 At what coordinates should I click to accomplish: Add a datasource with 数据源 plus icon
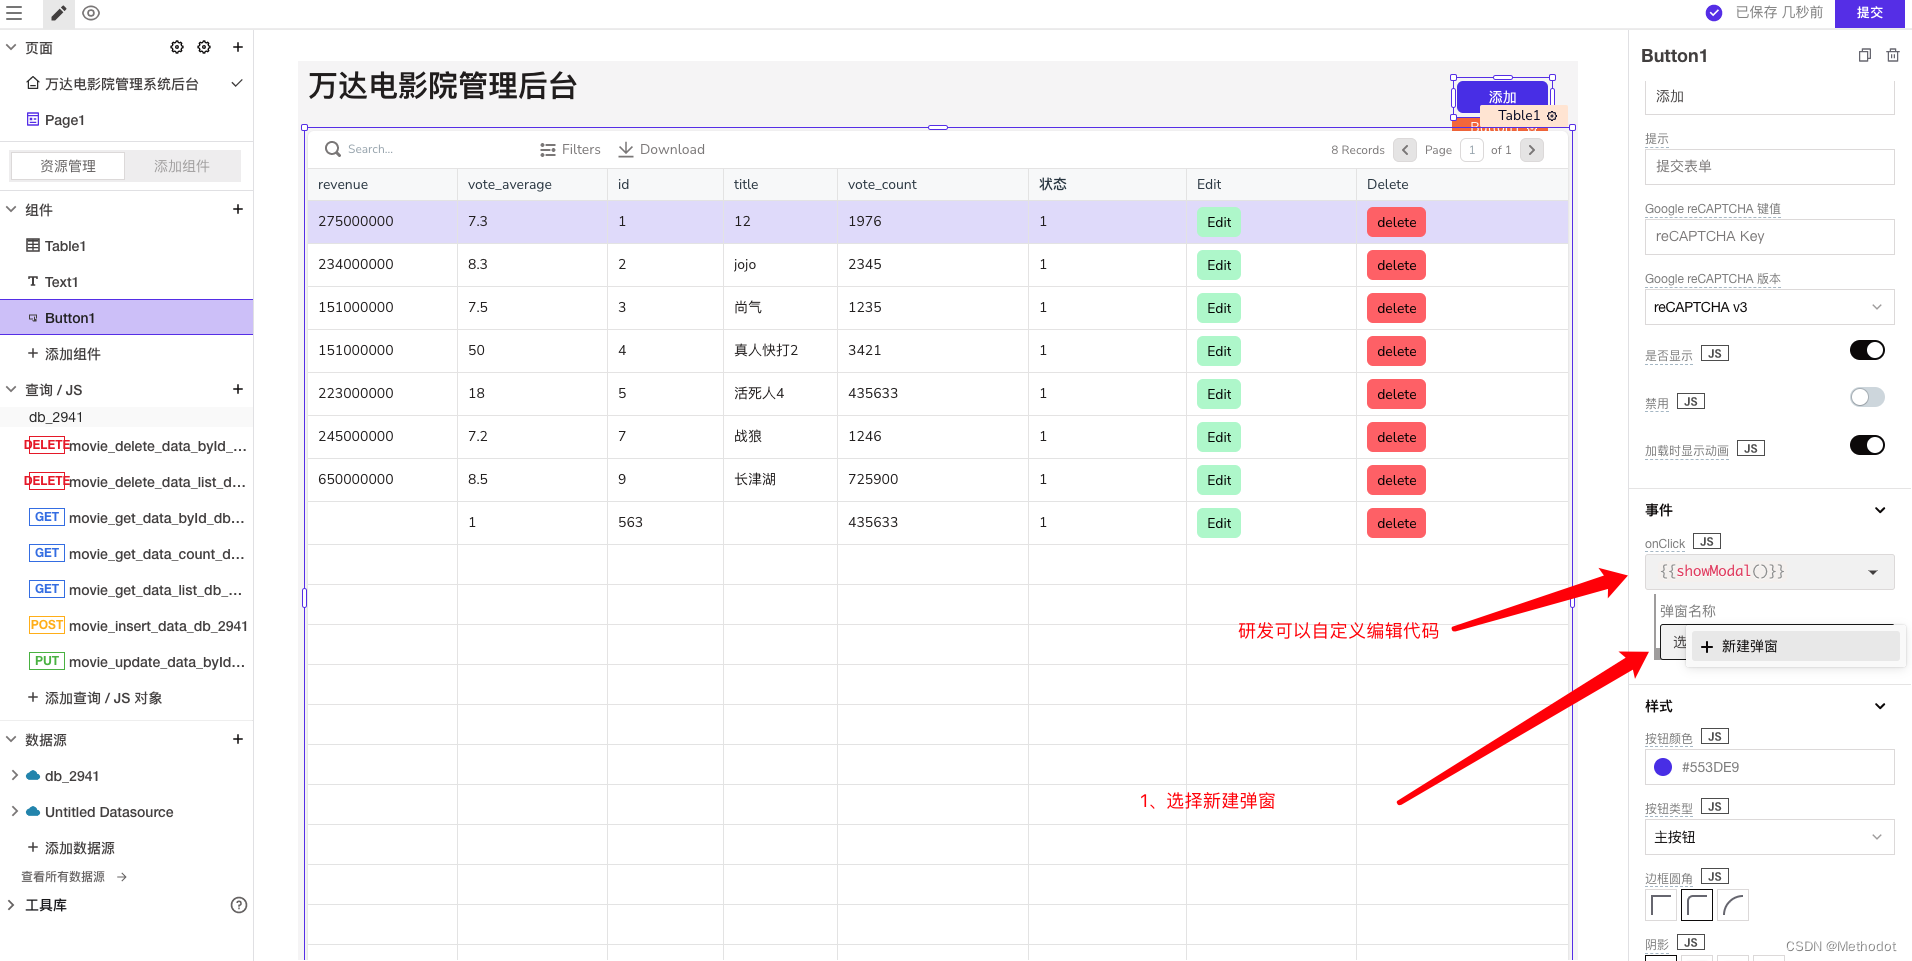(238, 739)
